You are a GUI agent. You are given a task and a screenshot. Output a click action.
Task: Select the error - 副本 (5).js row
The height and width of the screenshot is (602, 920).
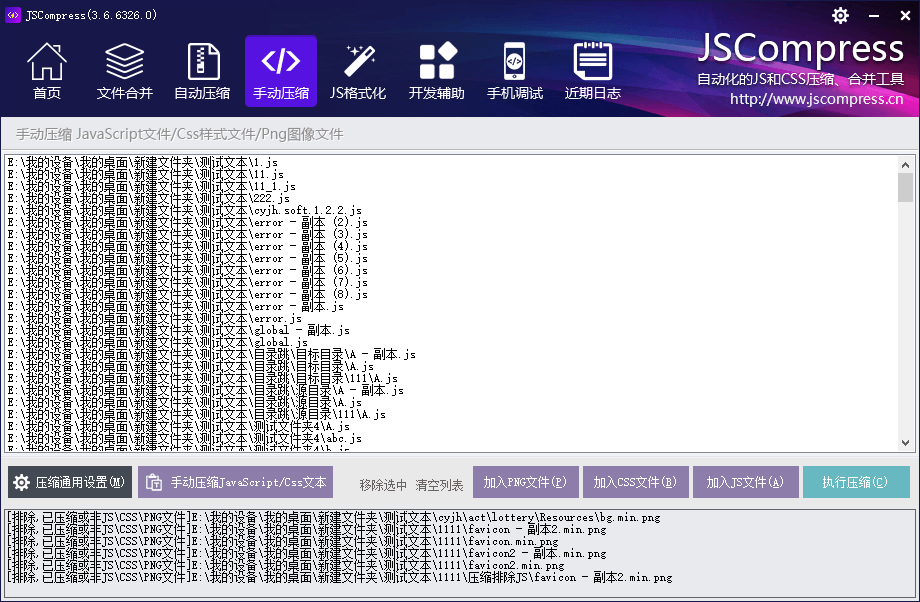tap(187, 258)
